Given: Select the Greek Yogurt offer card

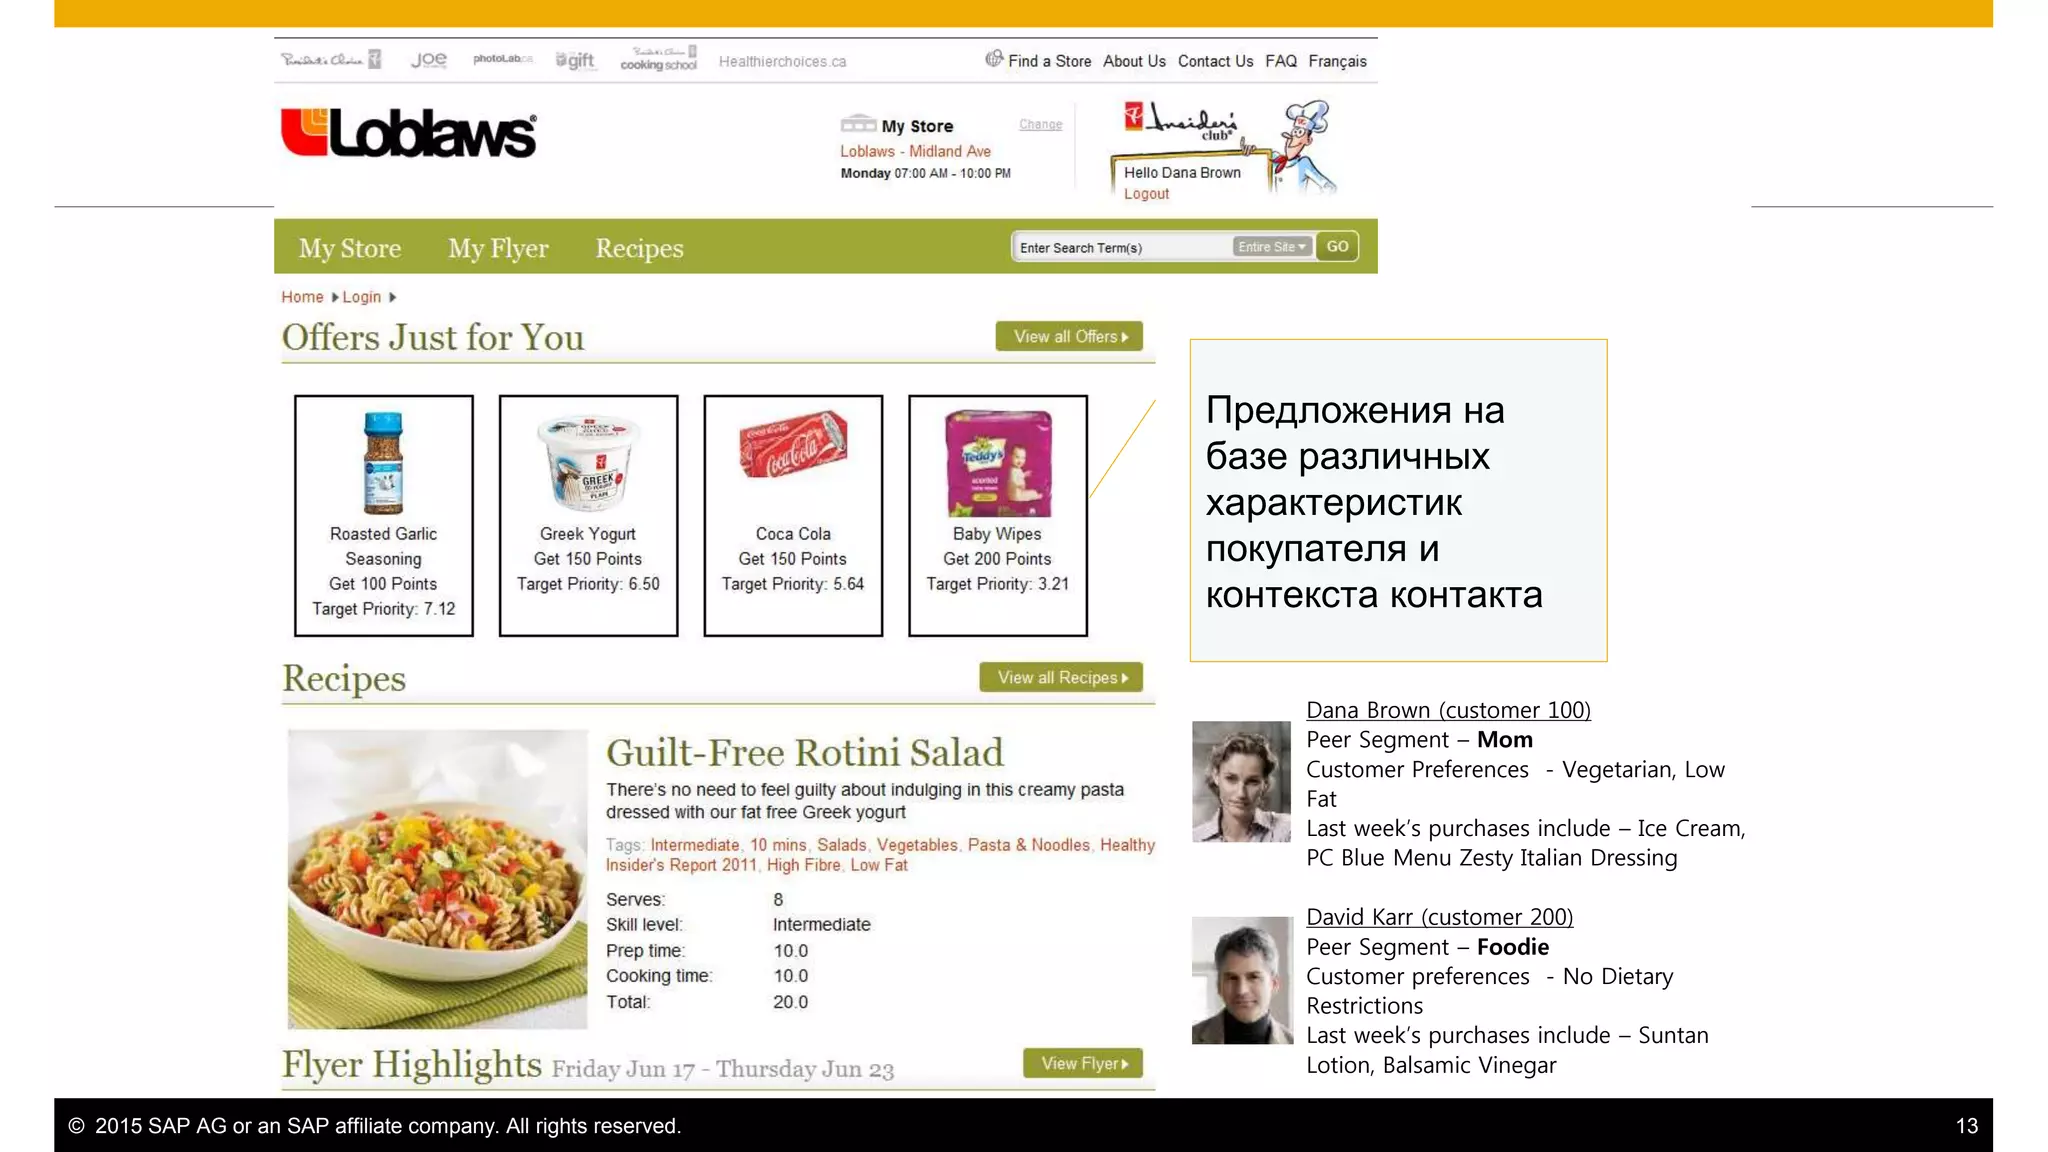Looking at the screenshot, I should [588, 515].
